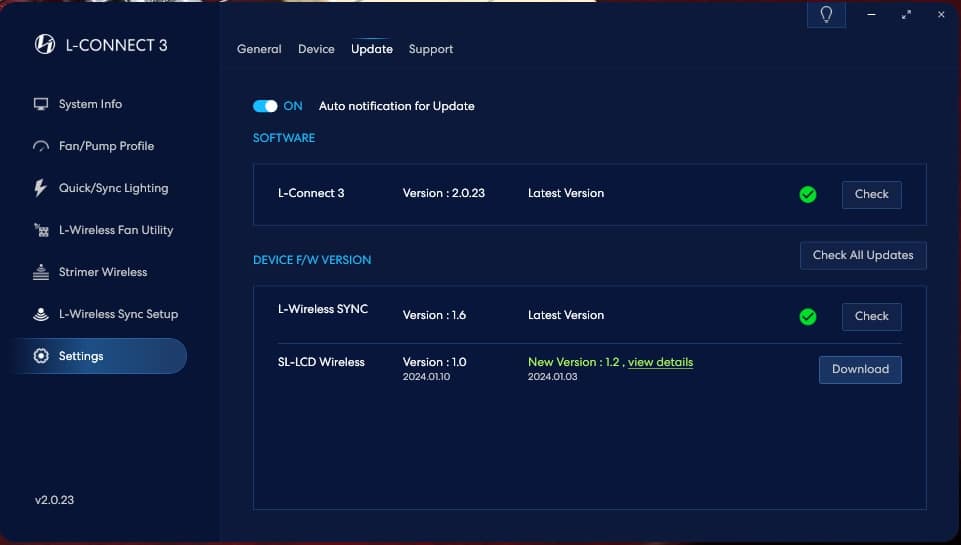
Task: Click the Quick/Sync Lighting bolt icon
Action: coord(41,188)
